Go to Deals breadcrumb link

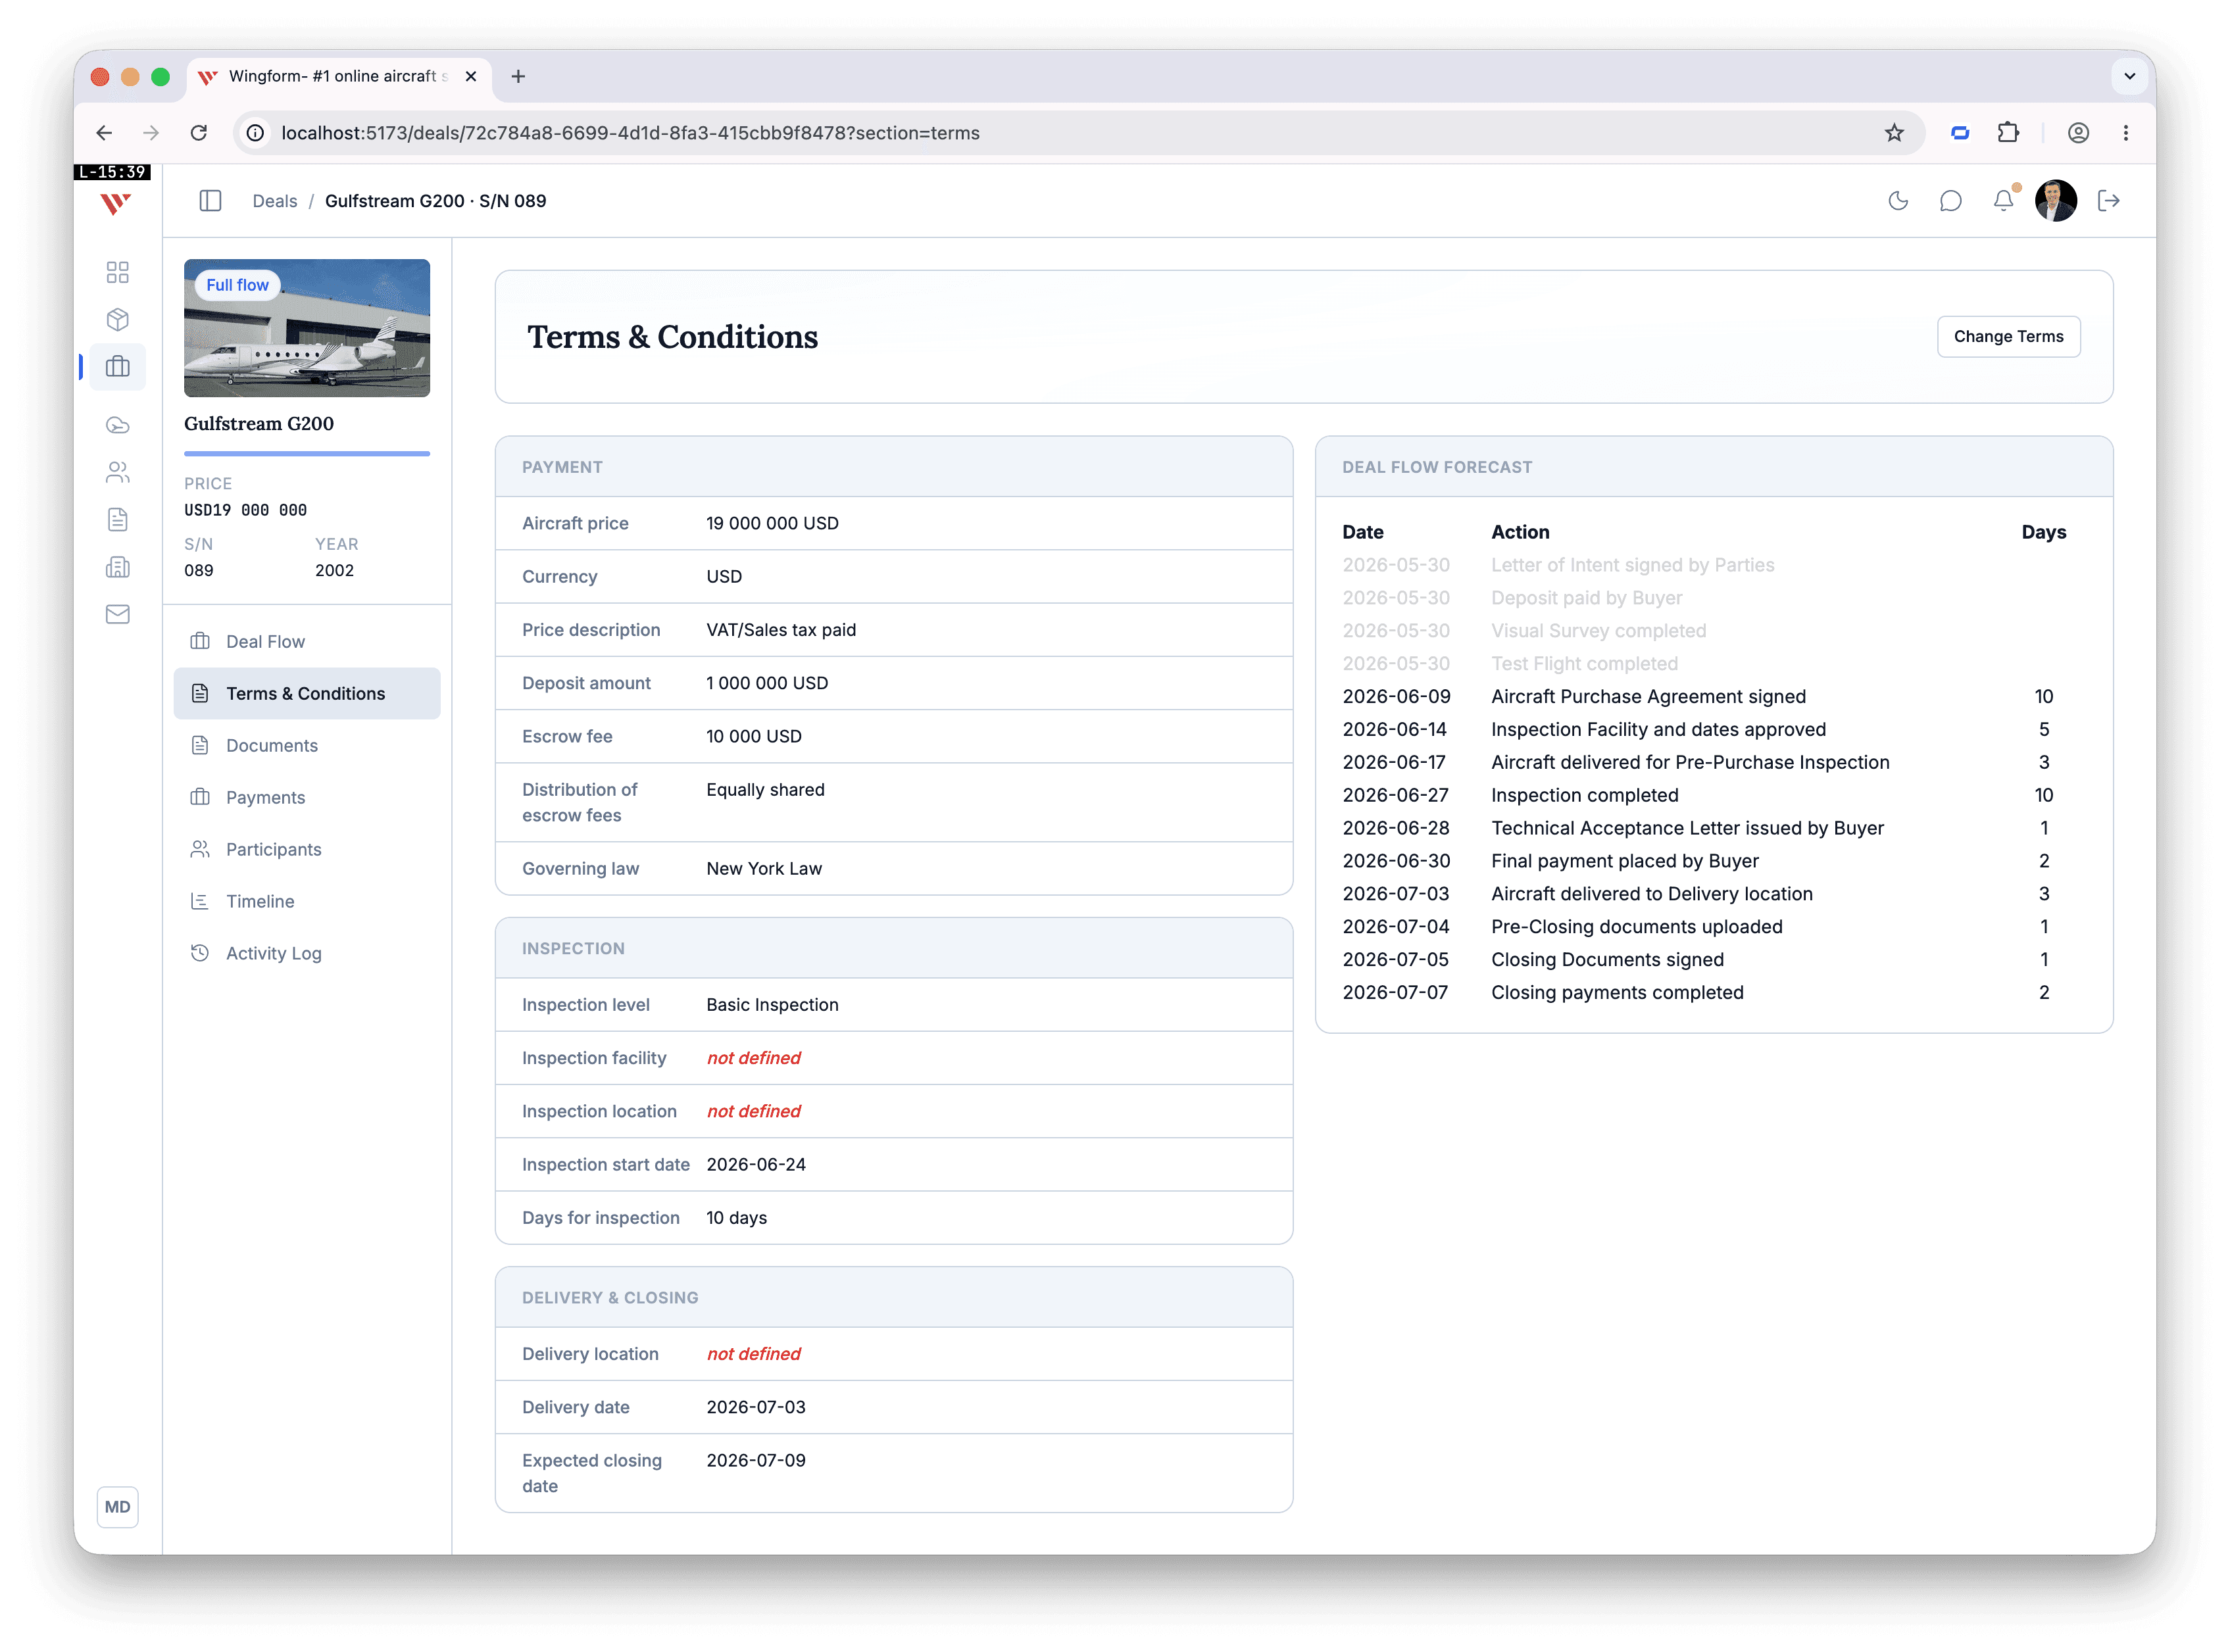click(275, 201)
